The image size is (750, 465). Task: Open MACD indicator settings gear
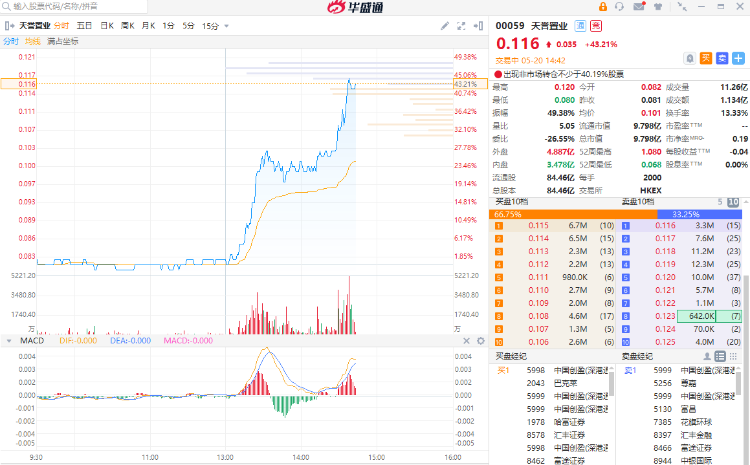[x=481, y=341]
